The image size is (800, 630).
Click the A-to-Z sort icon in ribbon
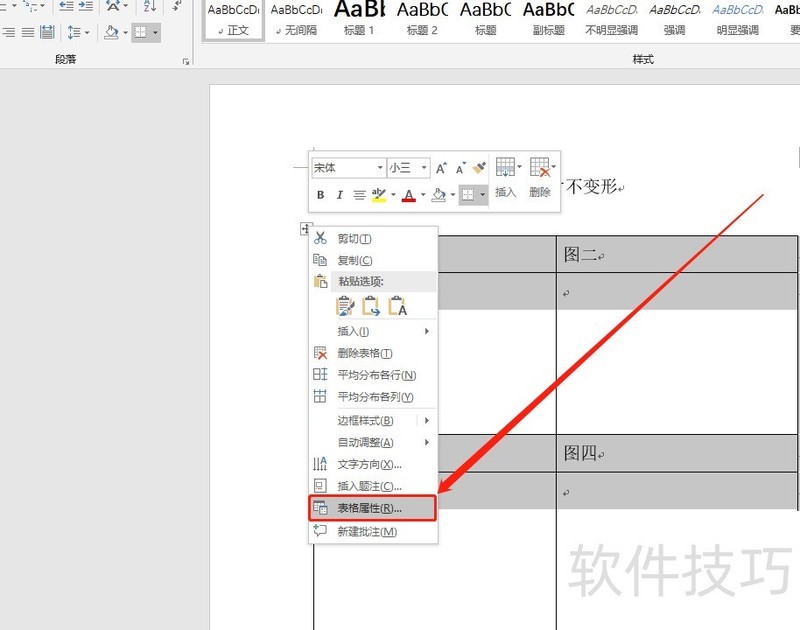149,6
